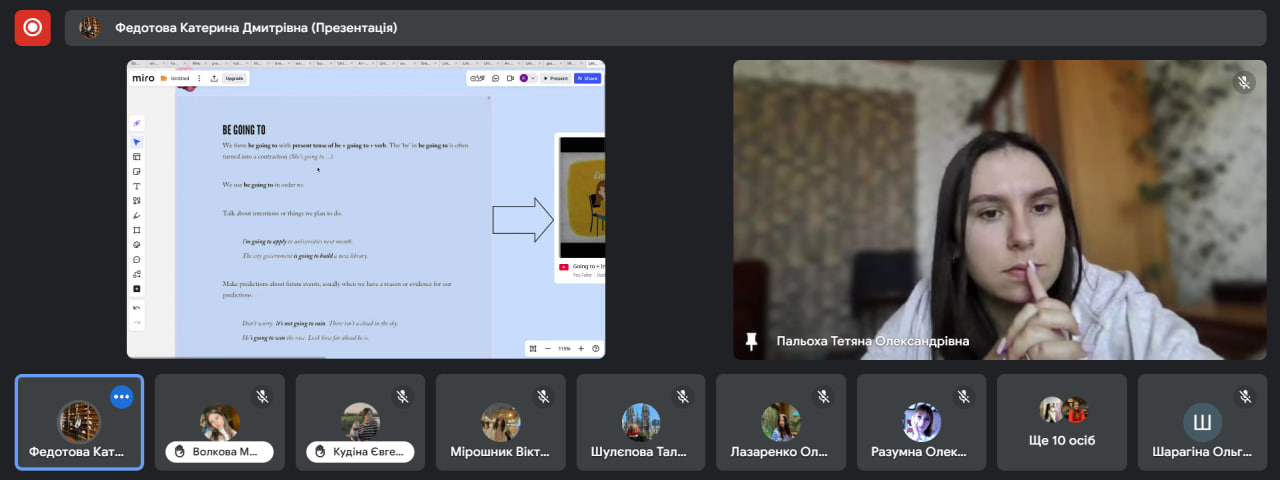Open the Ще 10 осіб tile
This screenshot has height=480, width=1280.
(x=1062, y=422)
